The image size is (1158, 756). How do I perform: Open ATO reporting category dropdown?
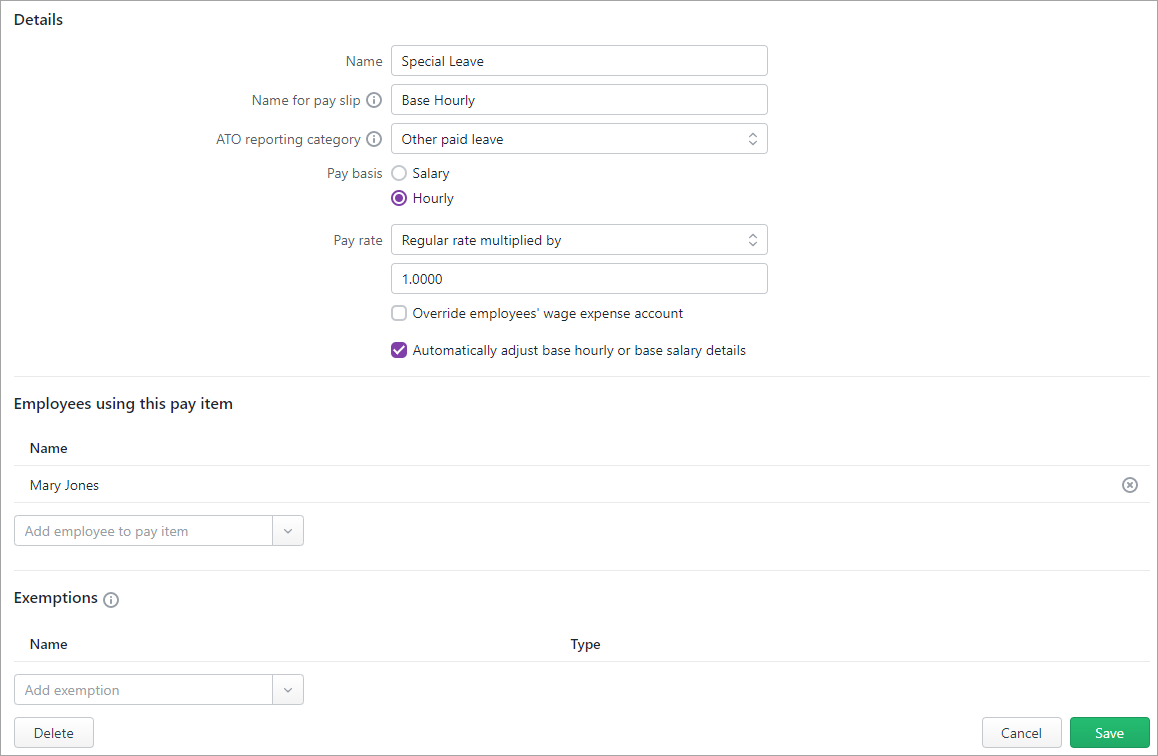point(579,139)
